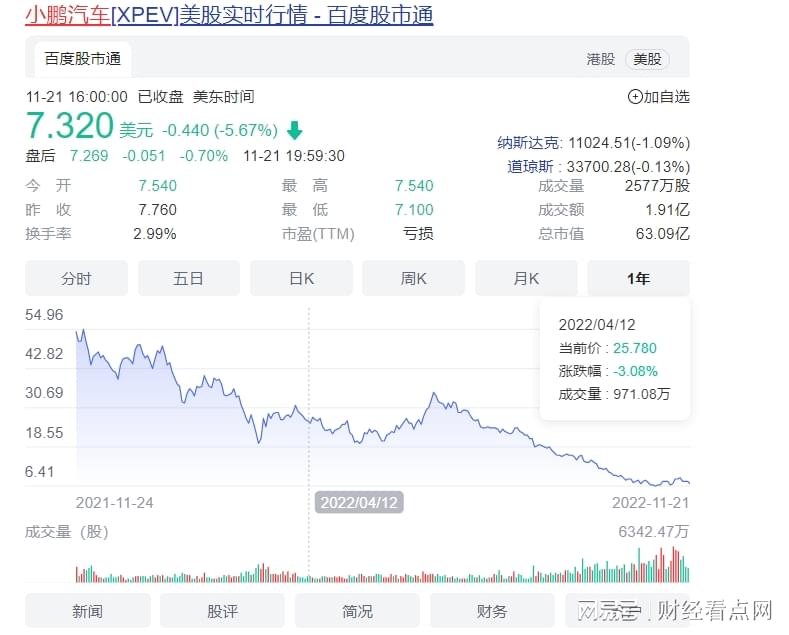Select the 分时 chart view
Viewport: 789px width, 635px height.
click(76, 278)
